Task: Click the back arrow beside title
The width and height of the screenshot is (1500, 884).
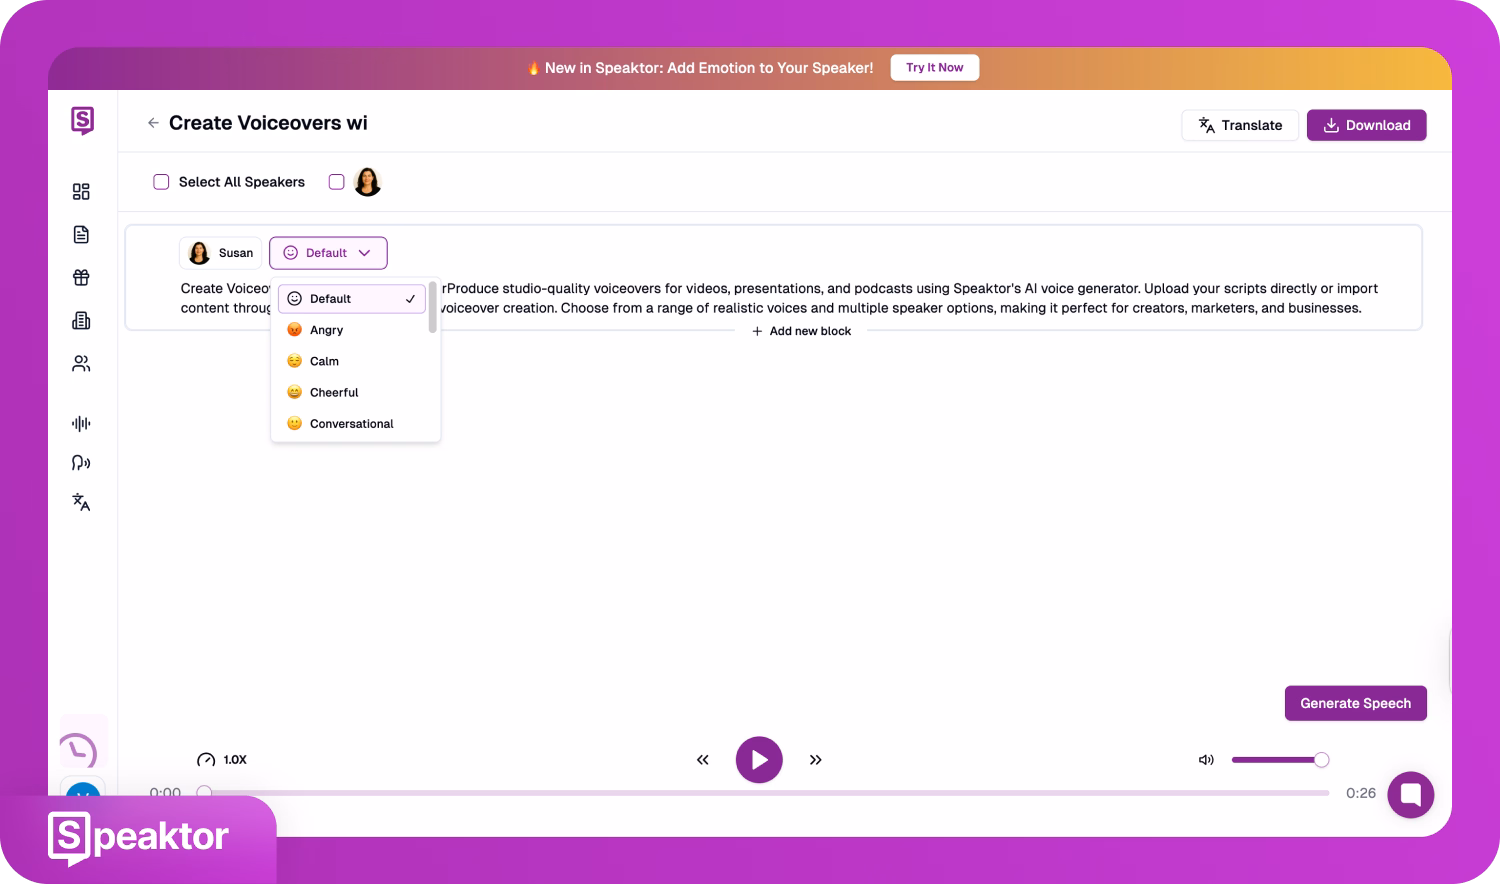Action: point(153,123)
